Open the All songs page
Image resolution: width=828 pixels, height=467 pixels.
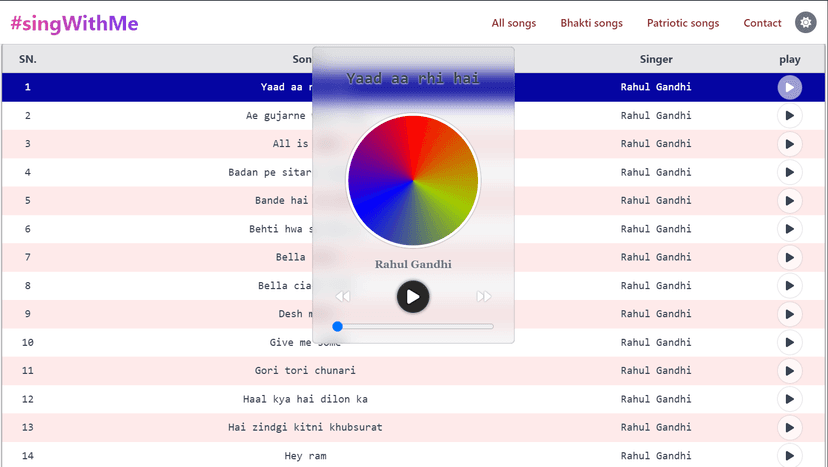click(x=514, y=23)
